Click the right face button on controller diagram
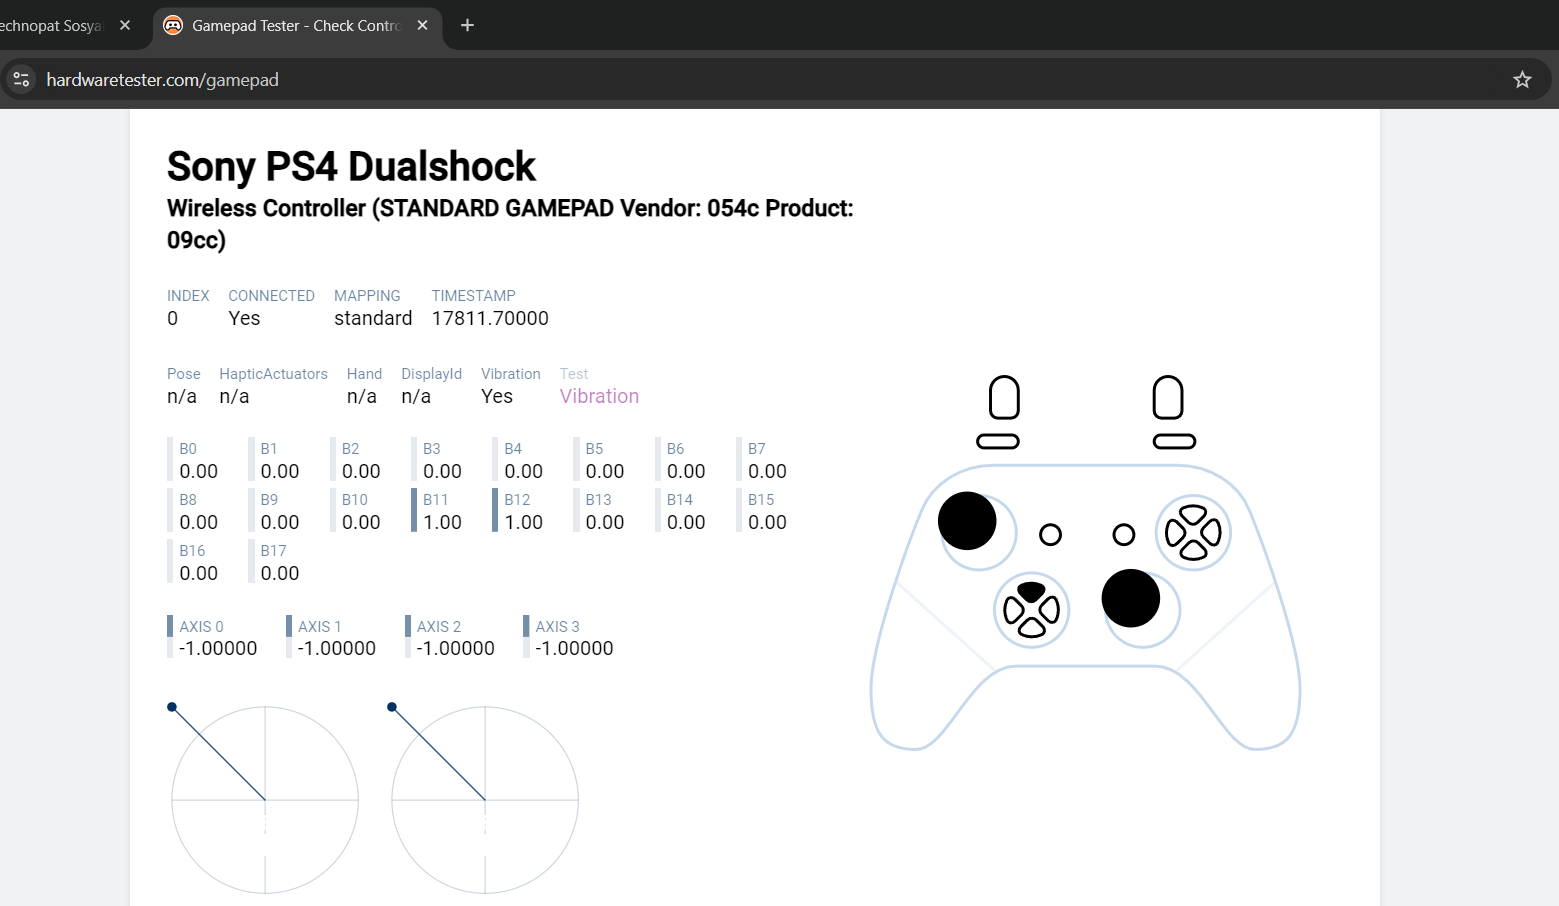The height and width of the screenshot is (906, 1559). point(1213,532)
